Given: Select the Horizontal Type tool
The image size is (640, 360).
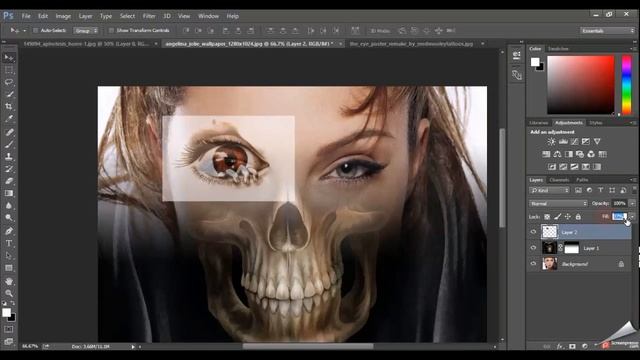Looking at the screenshot, I should click(x=9, y=243).
